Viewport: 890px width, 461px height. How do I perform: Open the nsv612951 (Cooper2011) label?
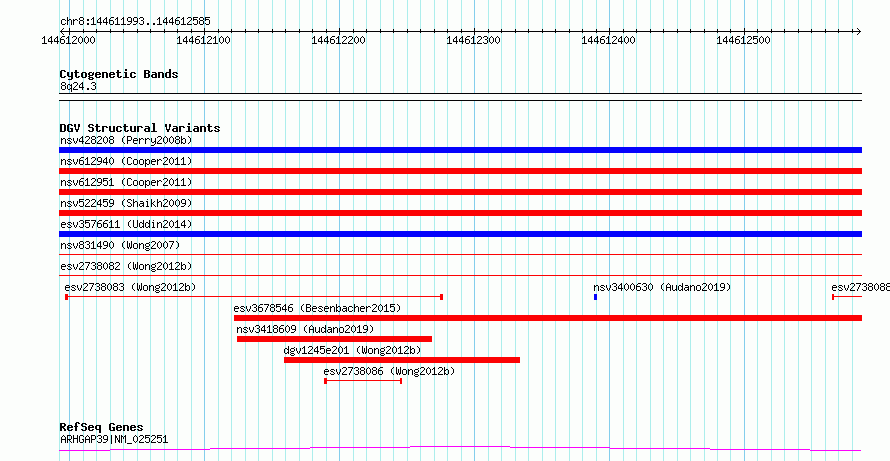[x=126, y=182]
